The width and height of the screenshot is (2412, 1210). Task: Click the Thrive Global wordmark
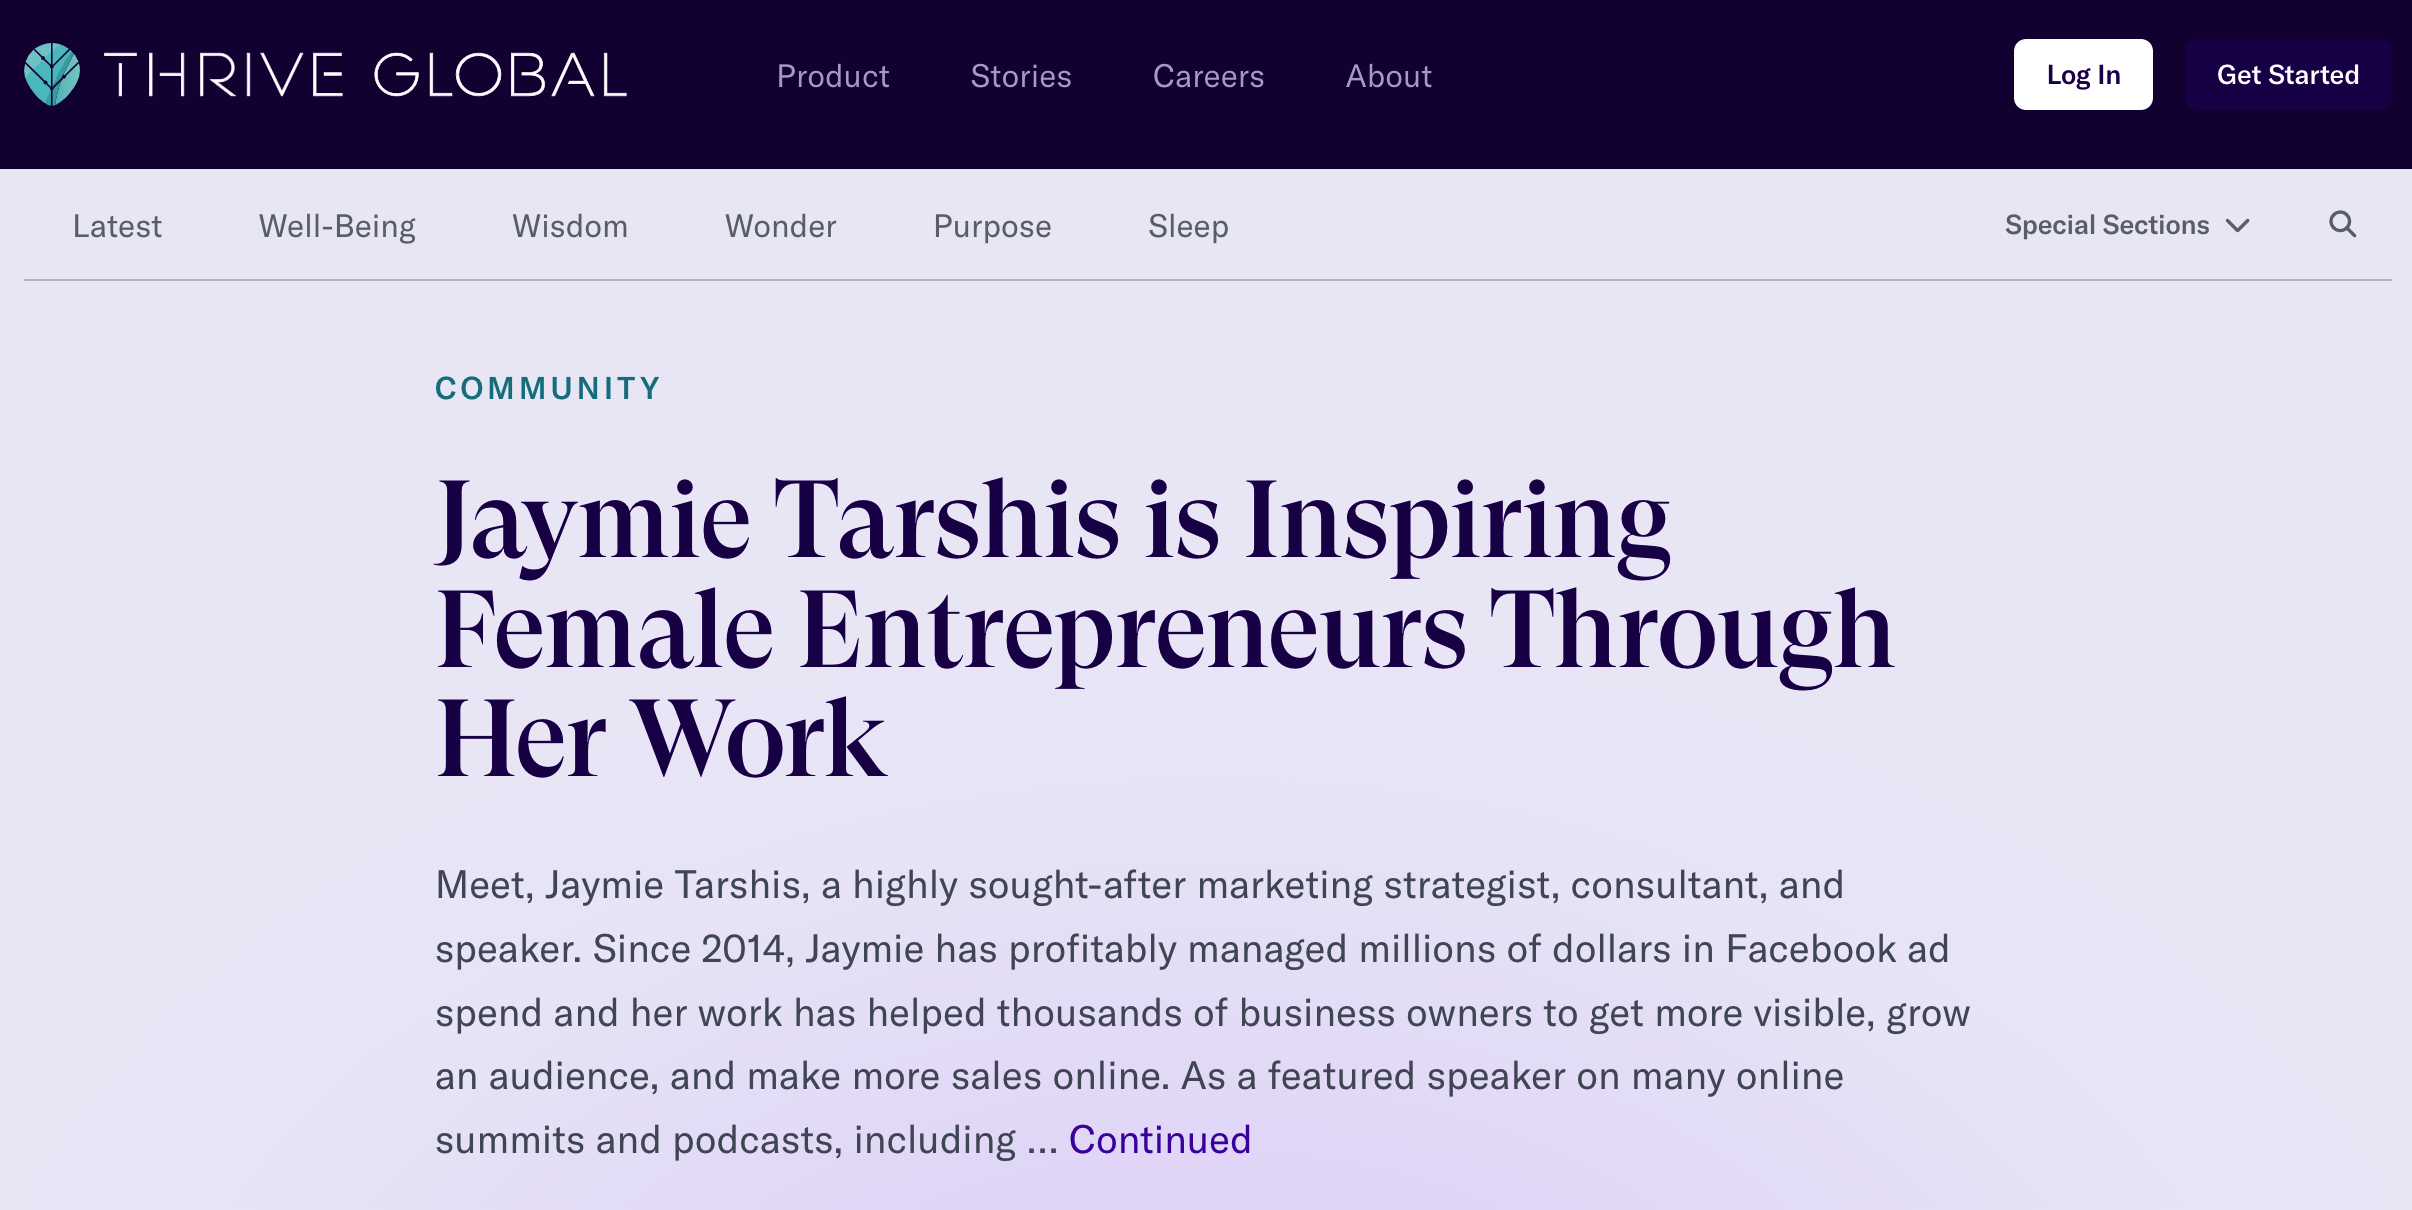(x=365, y=76)
